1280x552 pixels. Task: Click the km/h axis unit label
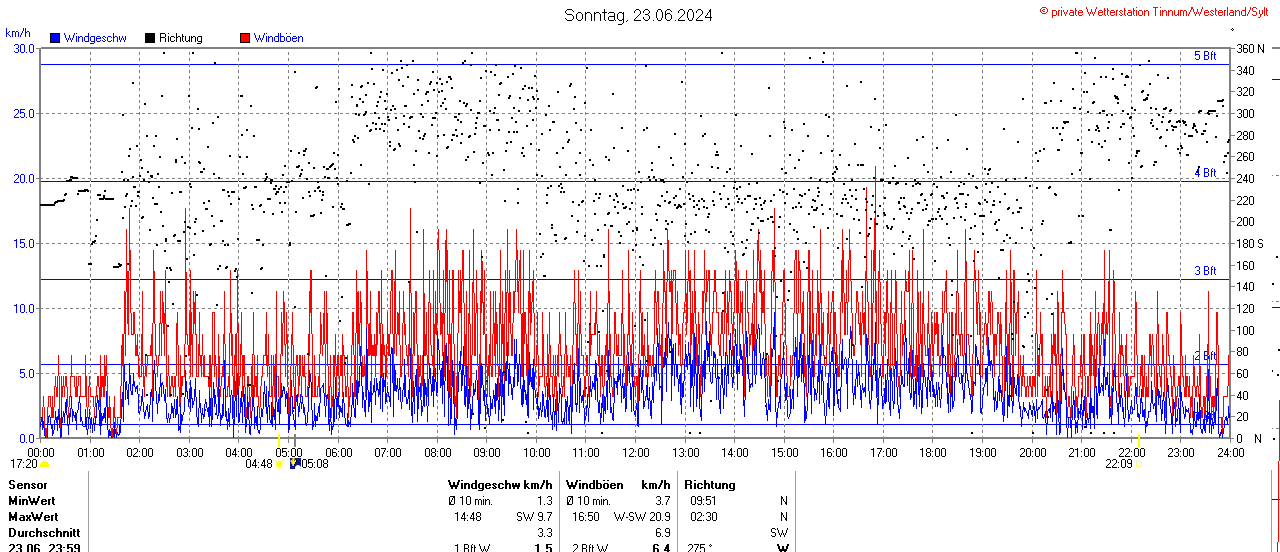18,33
